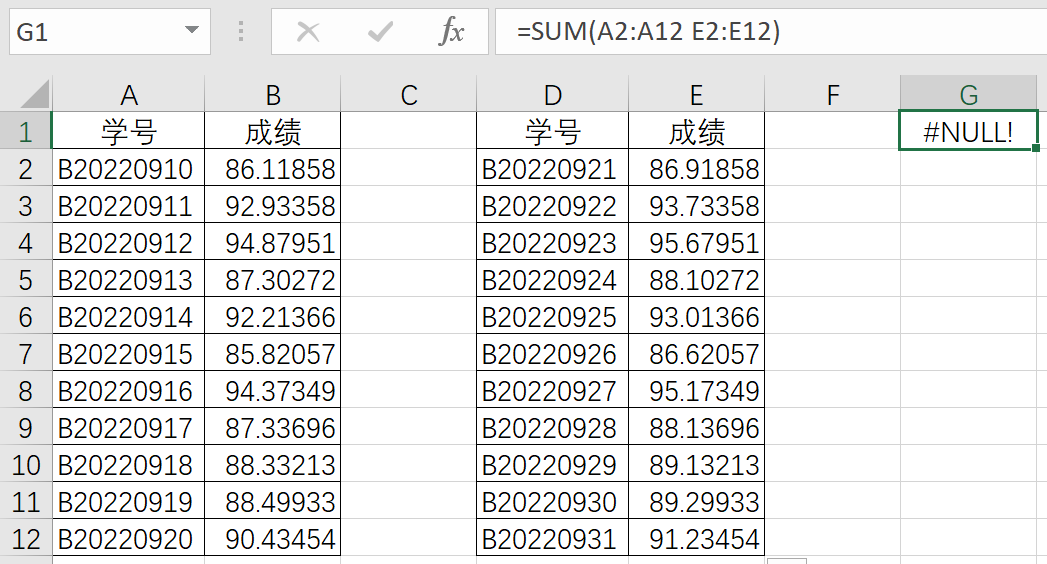Viewport: 1047px width, 564px height.
Task: Select score cell 93.73358
Action: [696, 205]
